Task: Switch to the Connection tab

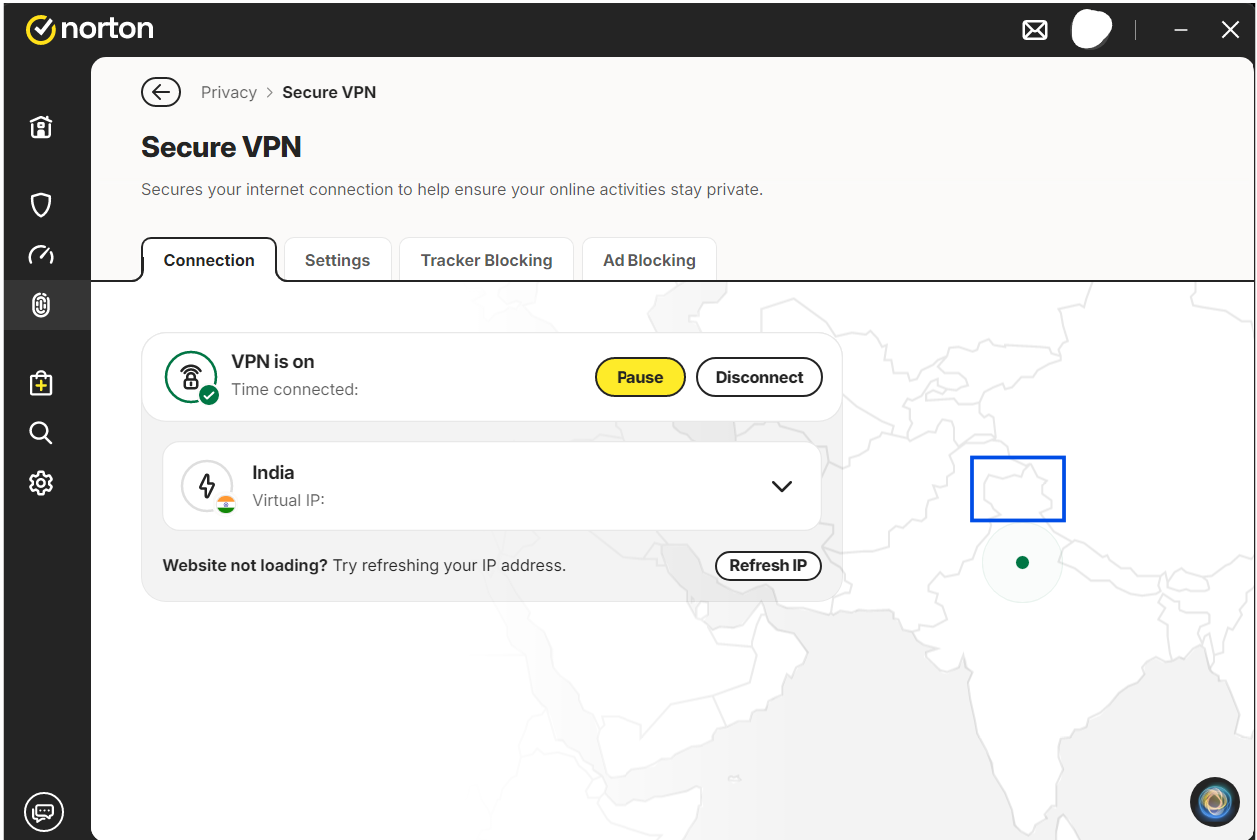Action: click(x=209, y=260)
